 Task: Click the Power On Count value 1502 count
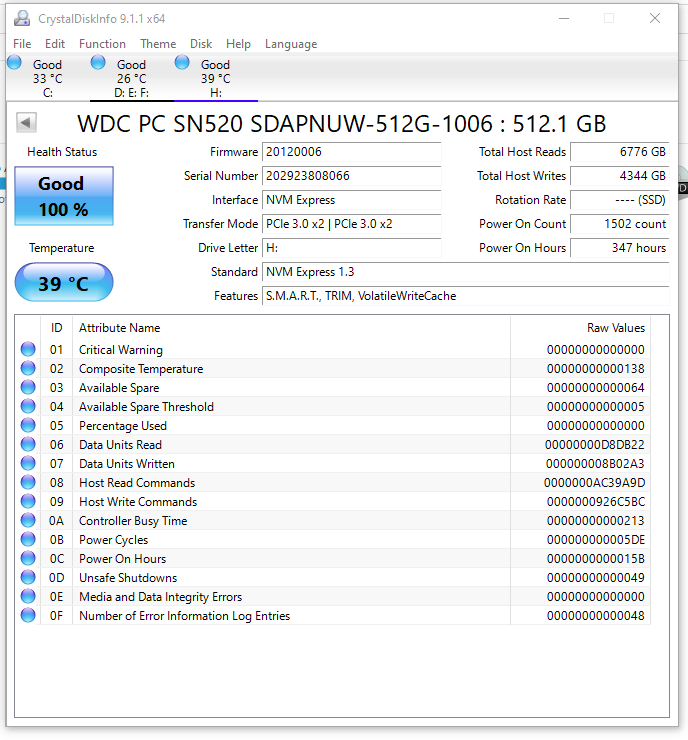(620, 224)
